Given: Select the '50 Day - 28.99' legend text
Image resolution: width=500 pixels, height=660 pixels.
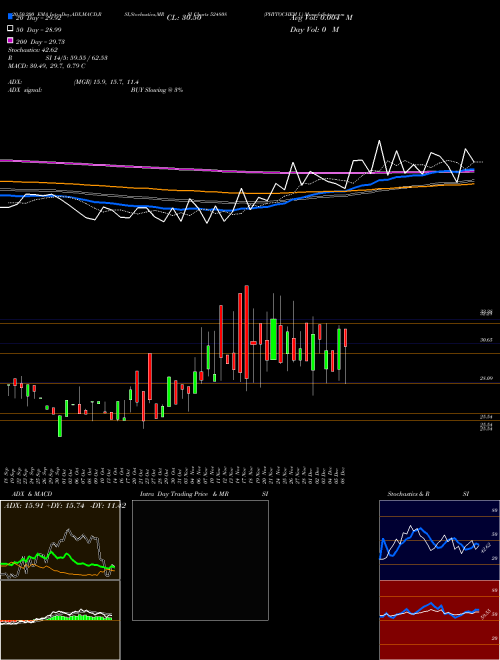Looking at the screenshot, I should tap(39, 29).
